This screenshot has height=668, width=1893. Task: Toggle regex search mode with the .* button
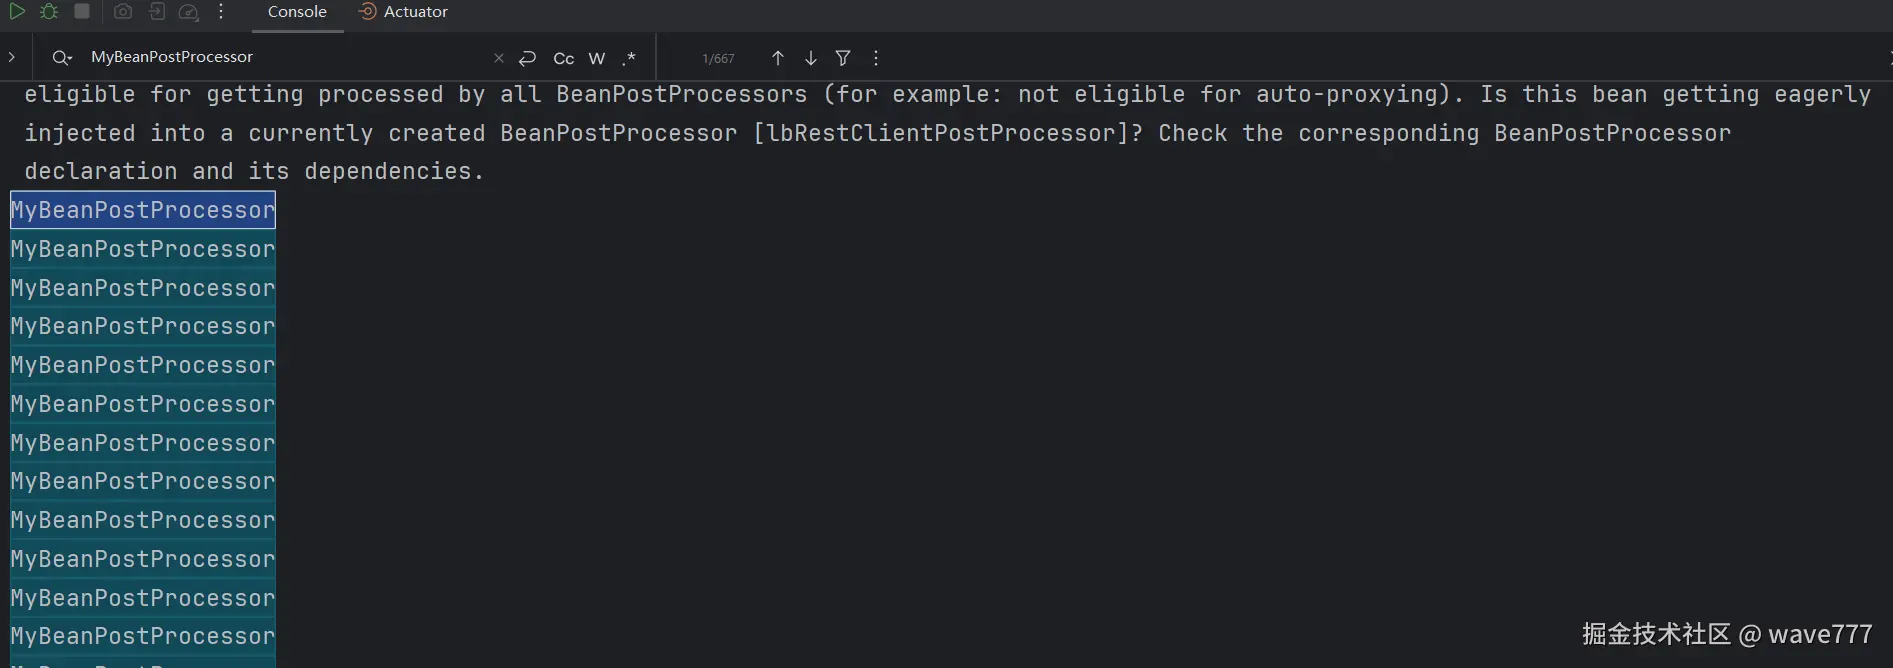pyautogui.click(x=629, y=58)
